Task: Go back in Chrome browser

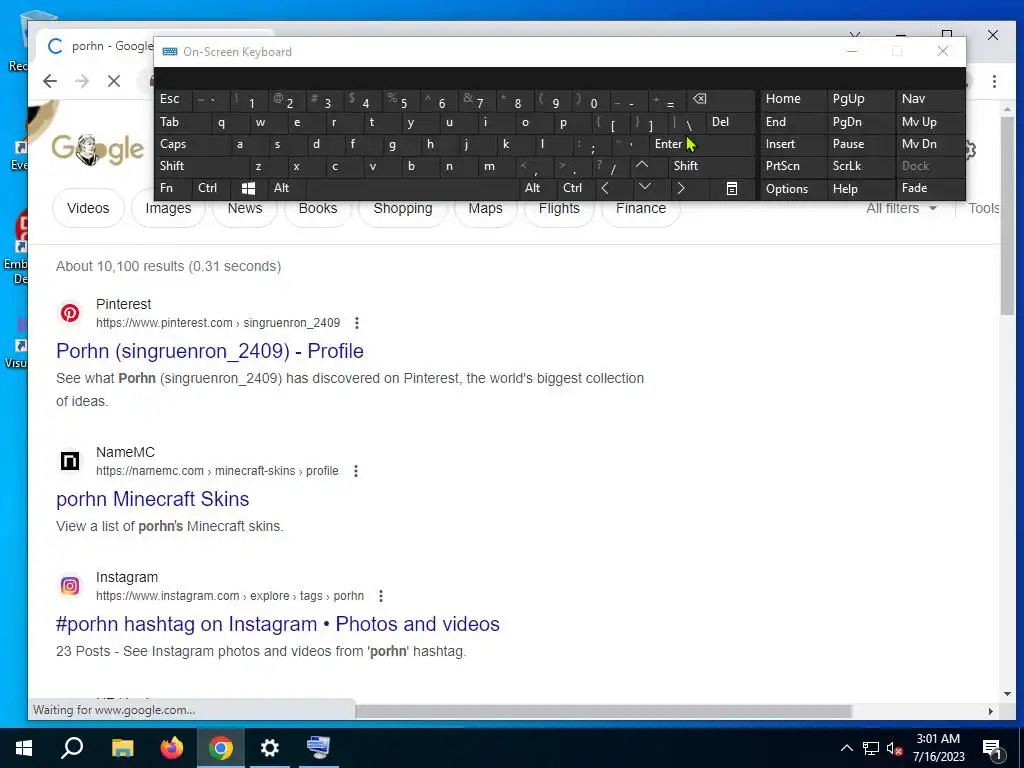Action: (x=50, y=81)
